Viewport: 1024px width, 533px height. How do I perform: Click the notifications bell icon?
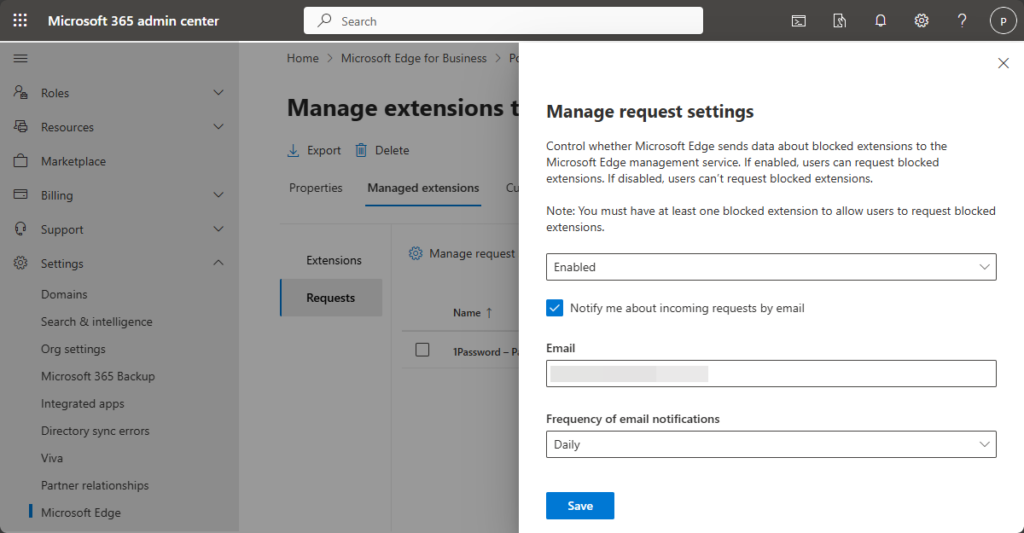pyautogui.click(x=880, y=21)
